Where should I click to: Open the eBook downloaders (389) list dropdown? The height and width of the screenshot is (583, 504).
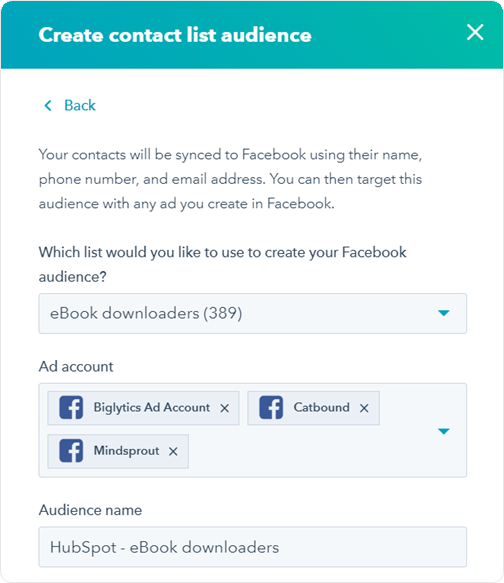(x=253, y=313)
